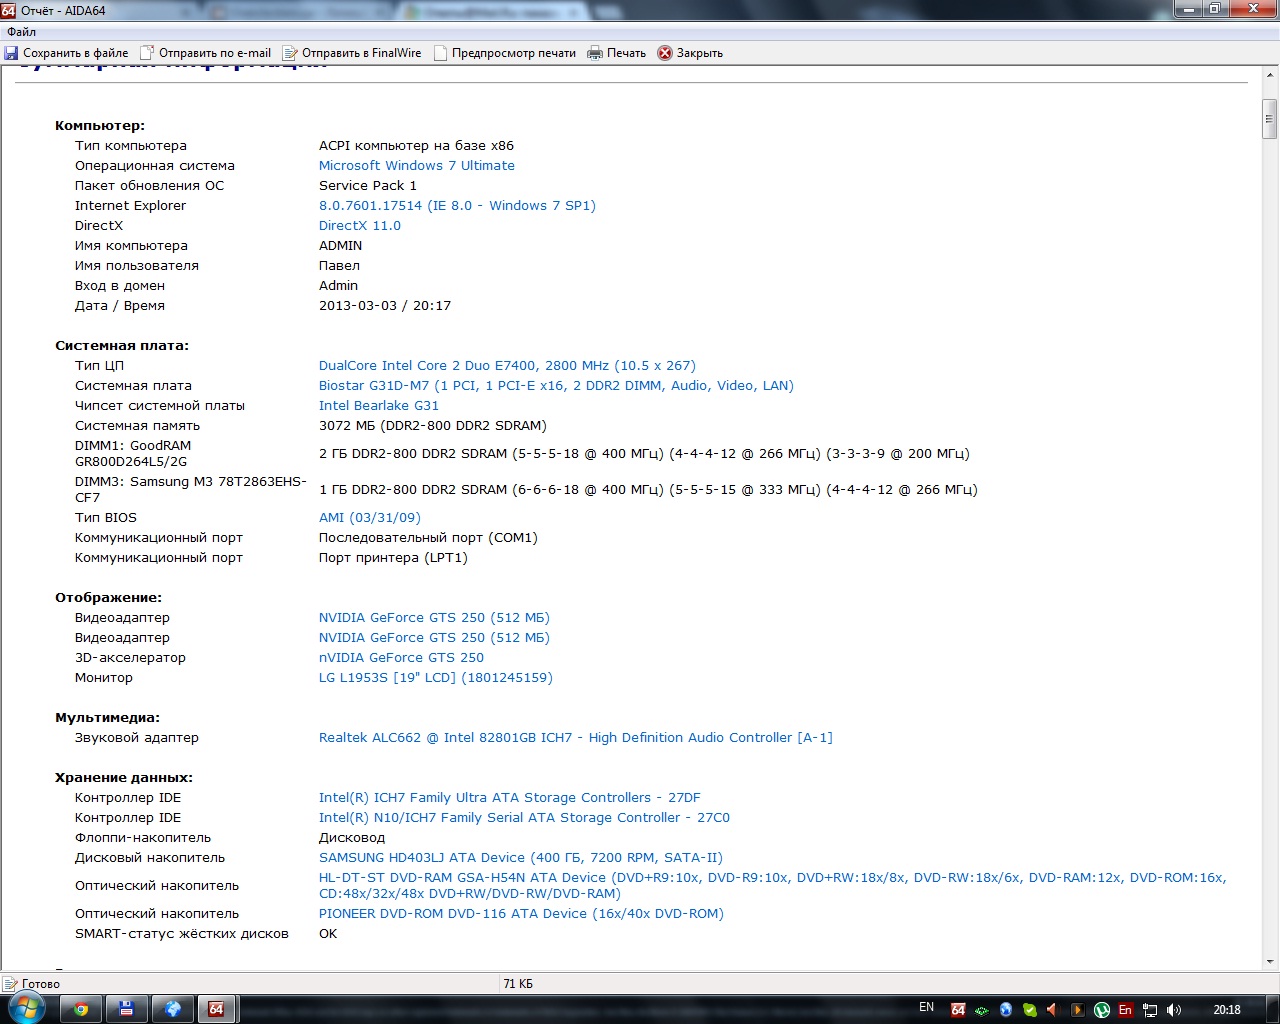Screen dimensions: 1280x1024
Task: Open the volume control tray icon
Action: (1173, 1010)
